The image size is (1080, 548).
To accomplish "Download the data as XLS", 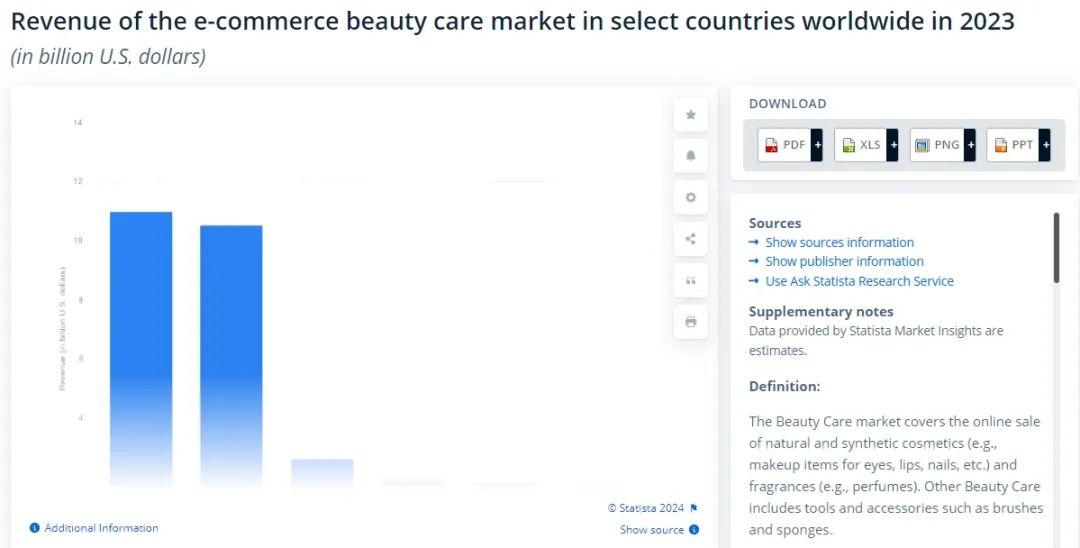I will point(861,145).
